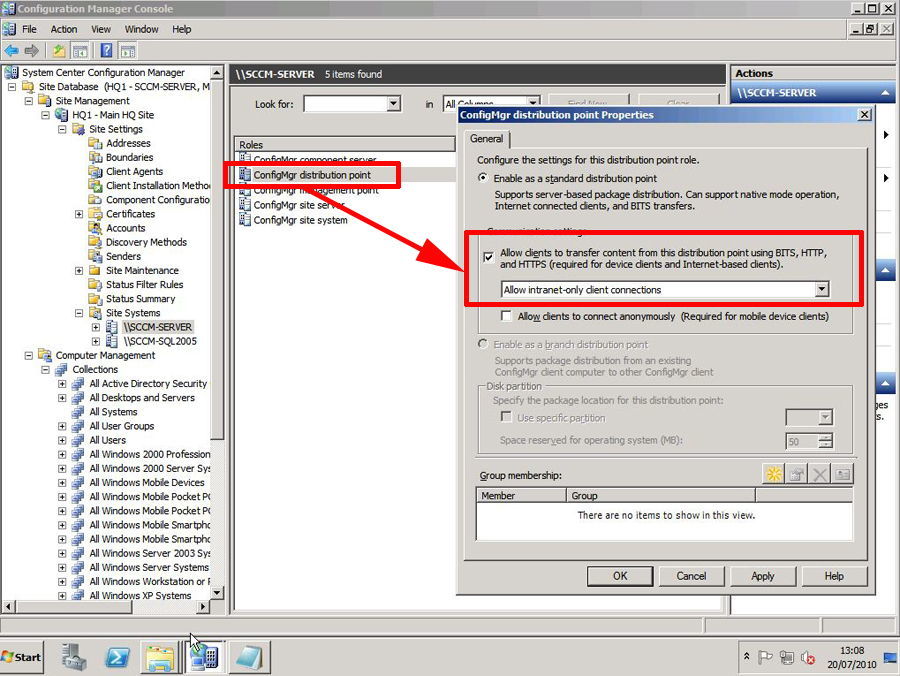This screenshot has width=900, height=676.
Task: Click the clock in the taskbar
Action: (x=852, y=658)
